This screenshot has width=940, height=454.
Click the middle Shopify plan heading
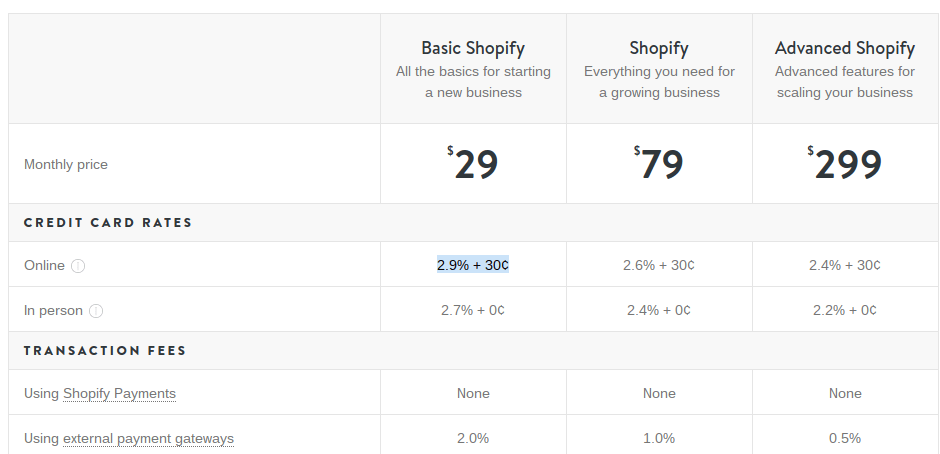click(x=659, y=48)
